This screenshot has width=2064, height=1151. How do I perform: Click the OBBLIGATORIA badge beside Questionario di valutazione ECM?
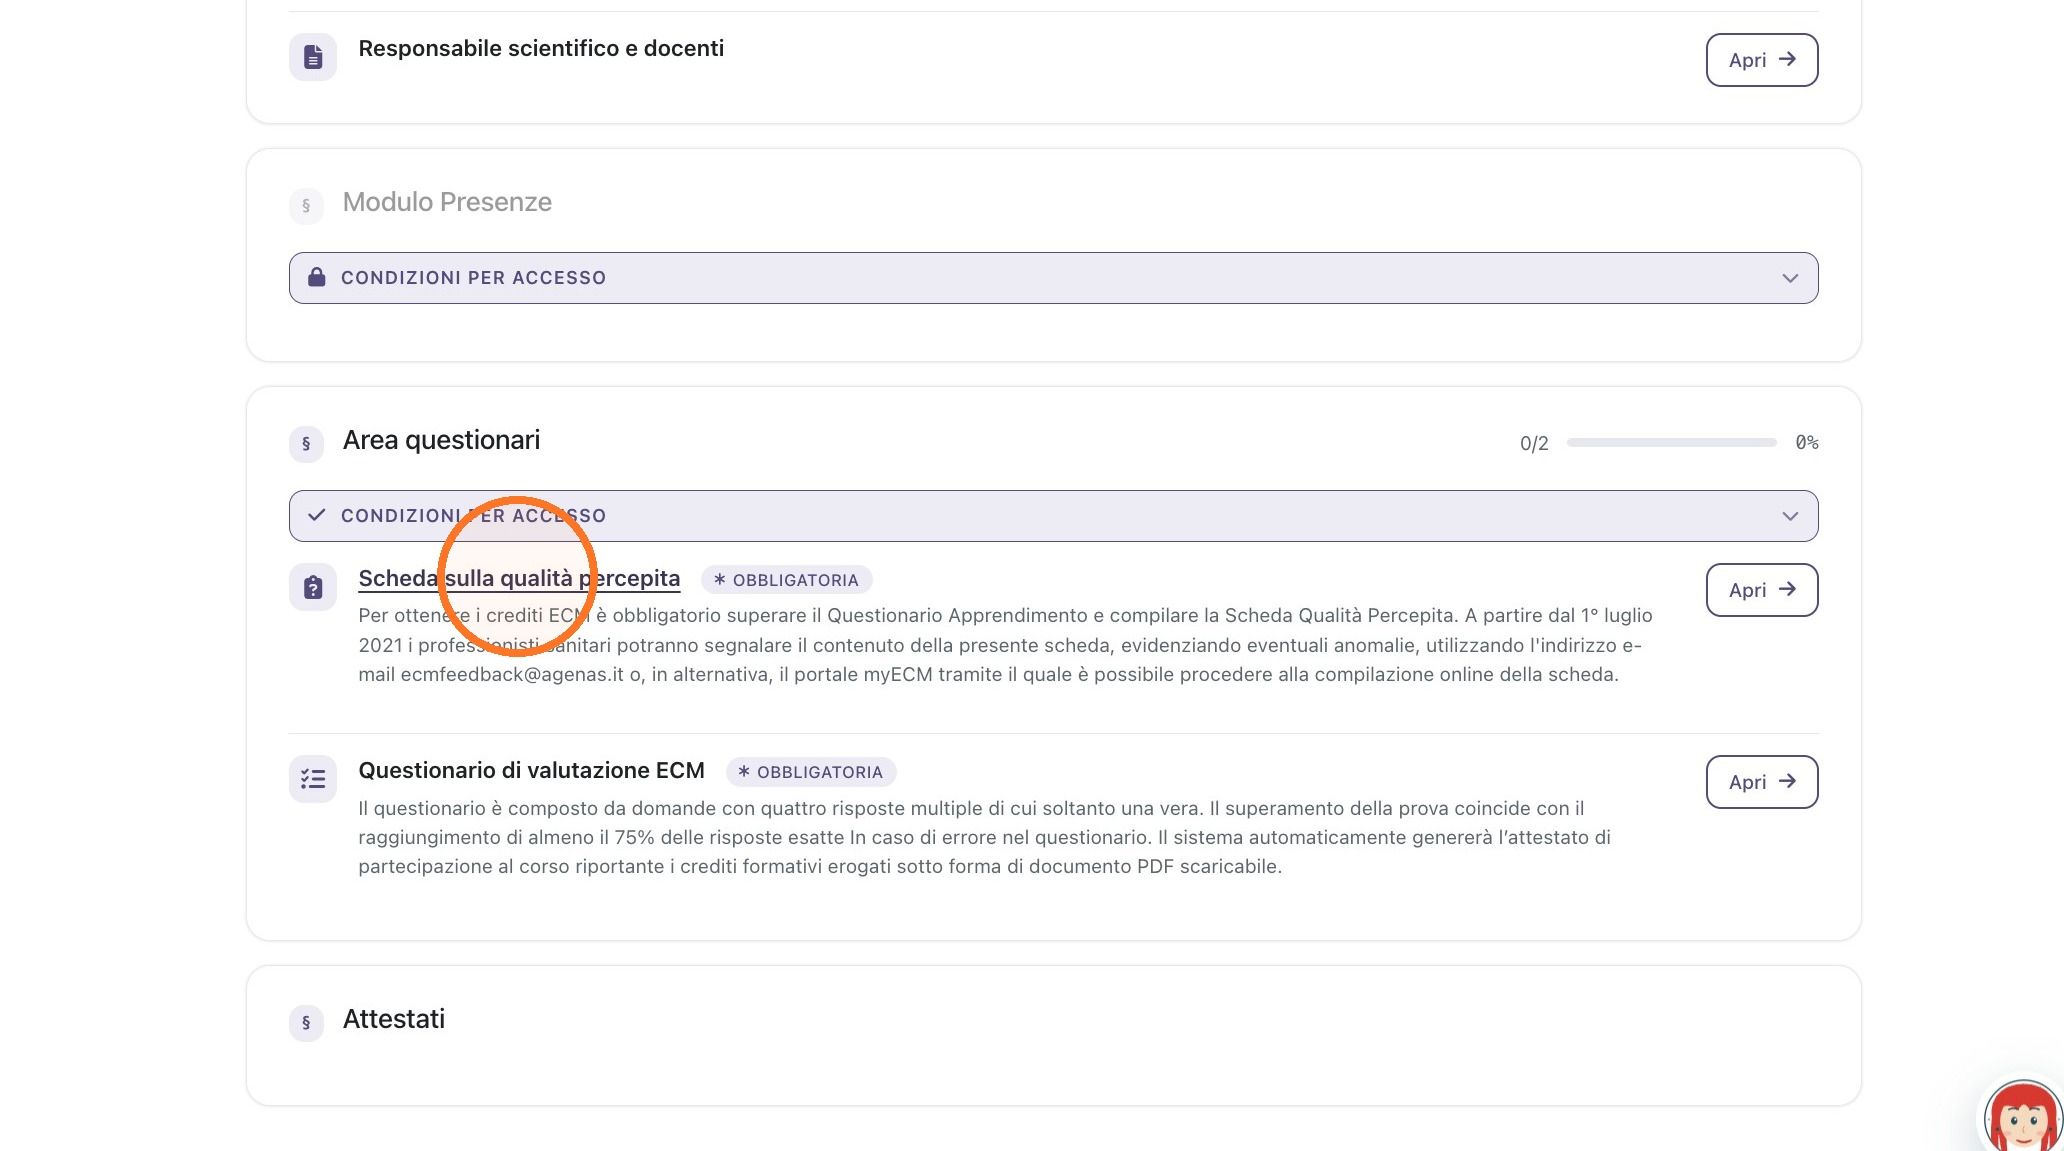pos(810,772)
